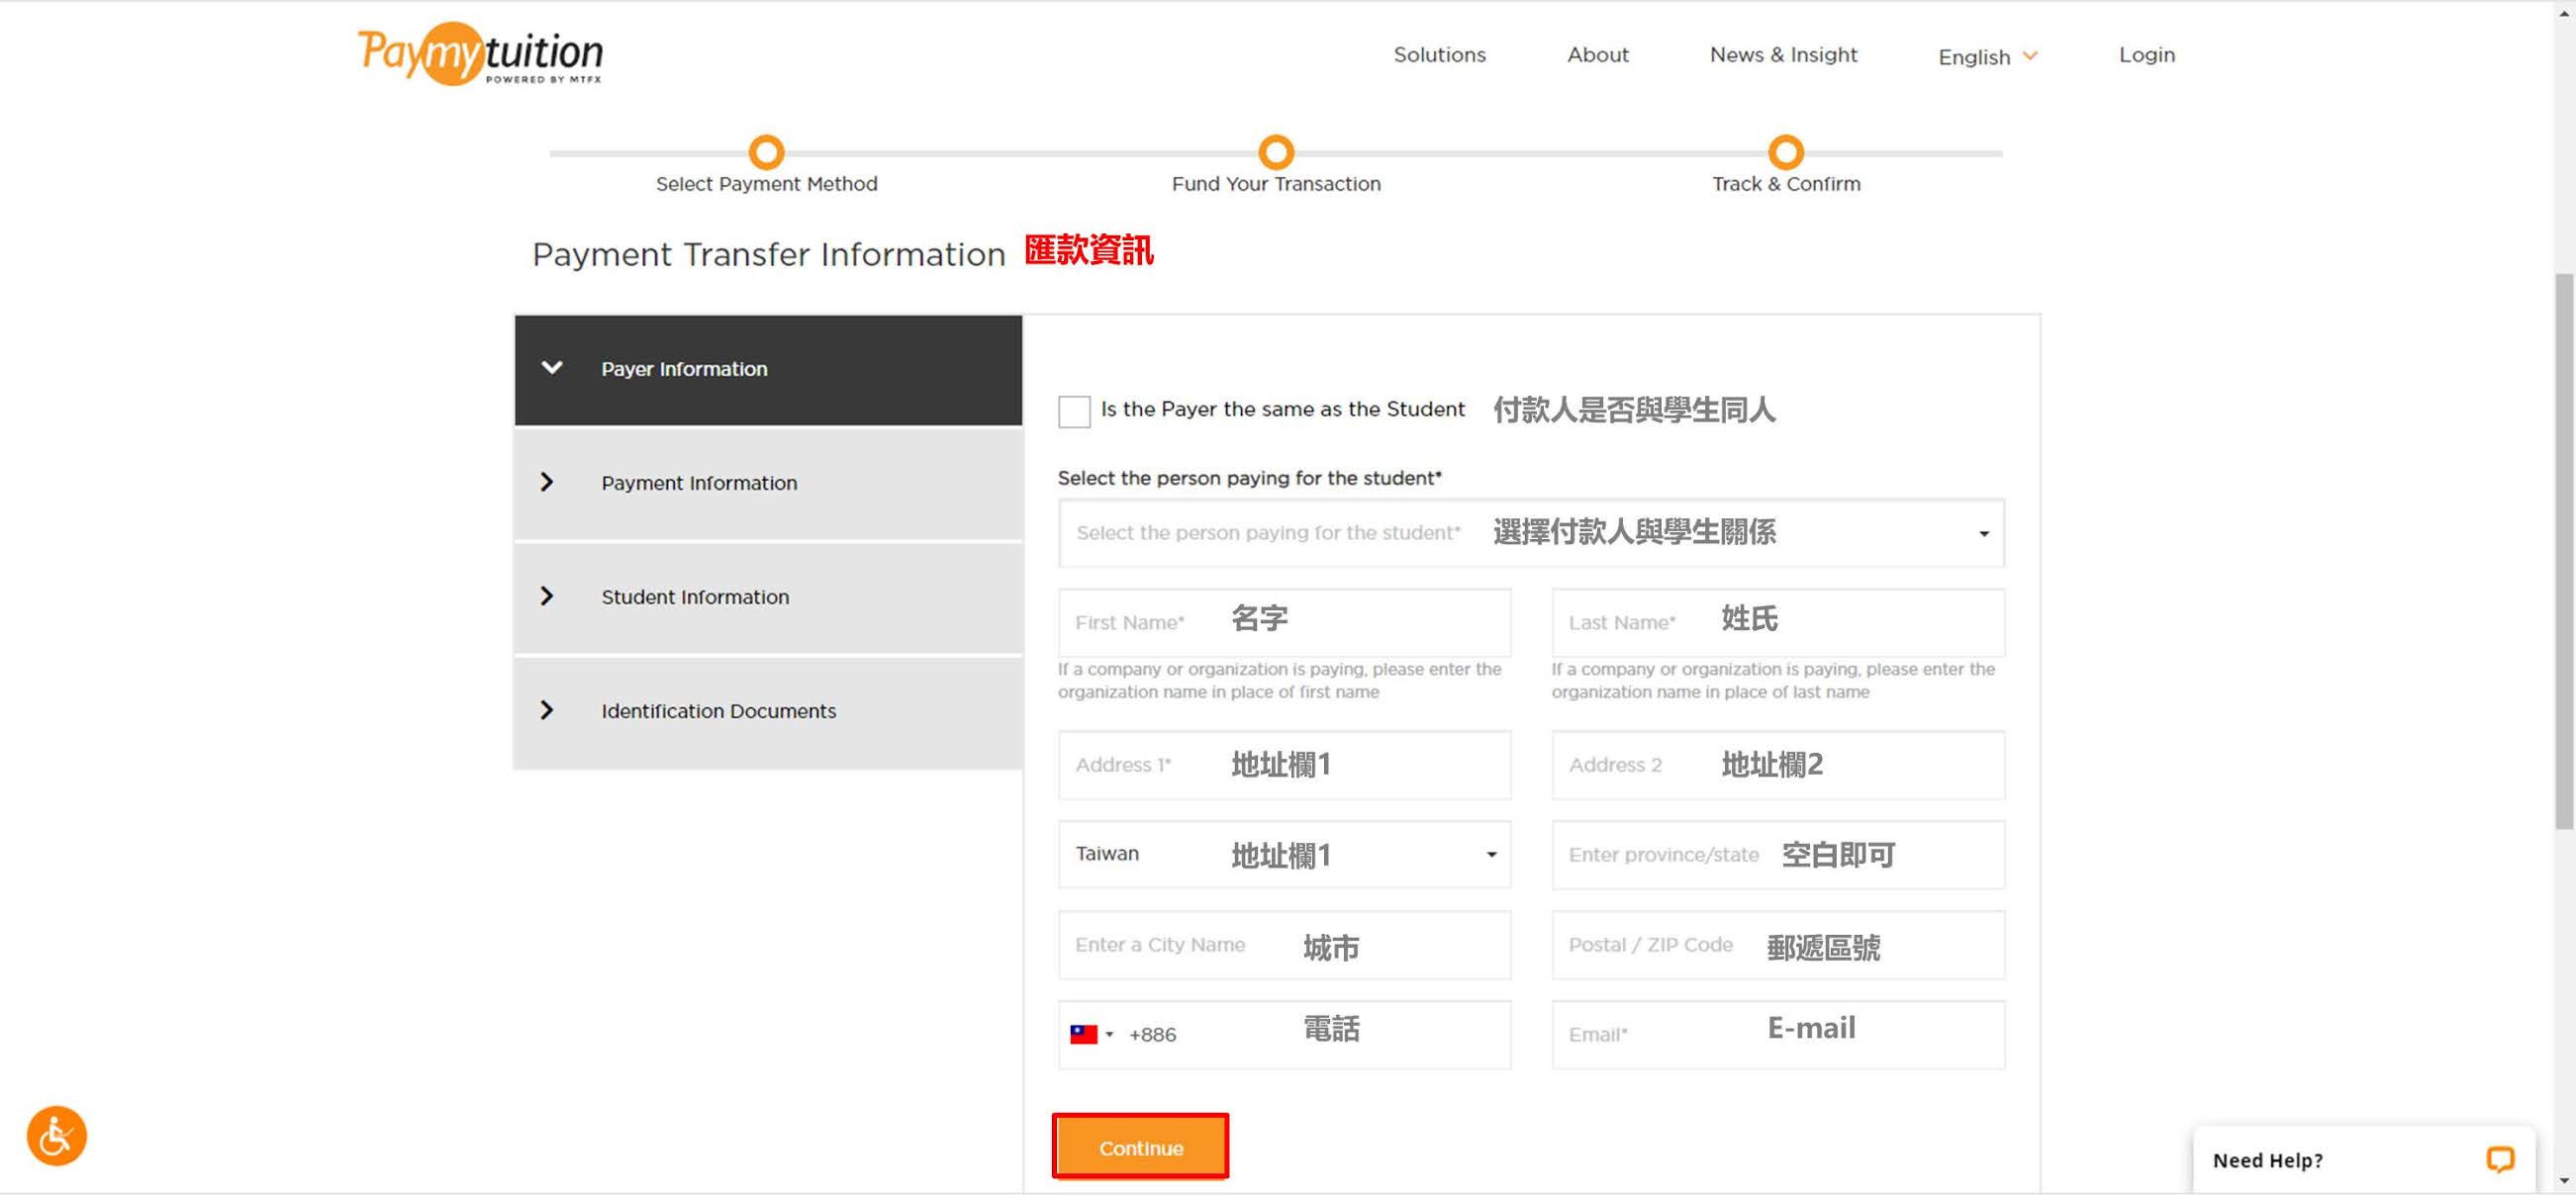Open the English language dropdown

[x=1986, y=56]
